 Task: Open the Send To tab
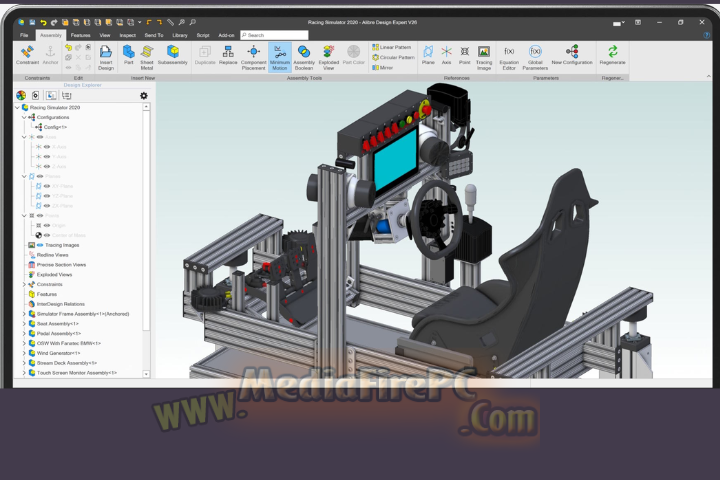pyautogui.click(x=154, y=35)
